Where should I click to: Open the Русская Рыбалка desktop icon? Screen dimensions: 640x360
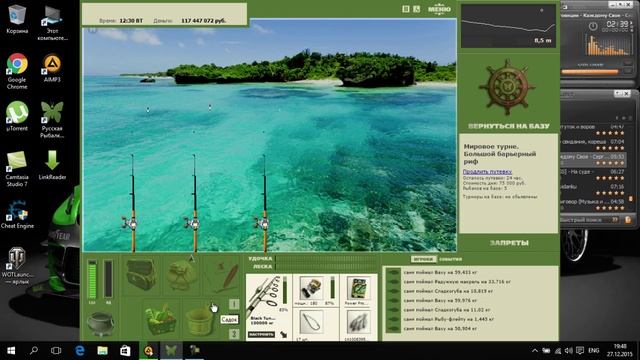click(x=52, y=120)
